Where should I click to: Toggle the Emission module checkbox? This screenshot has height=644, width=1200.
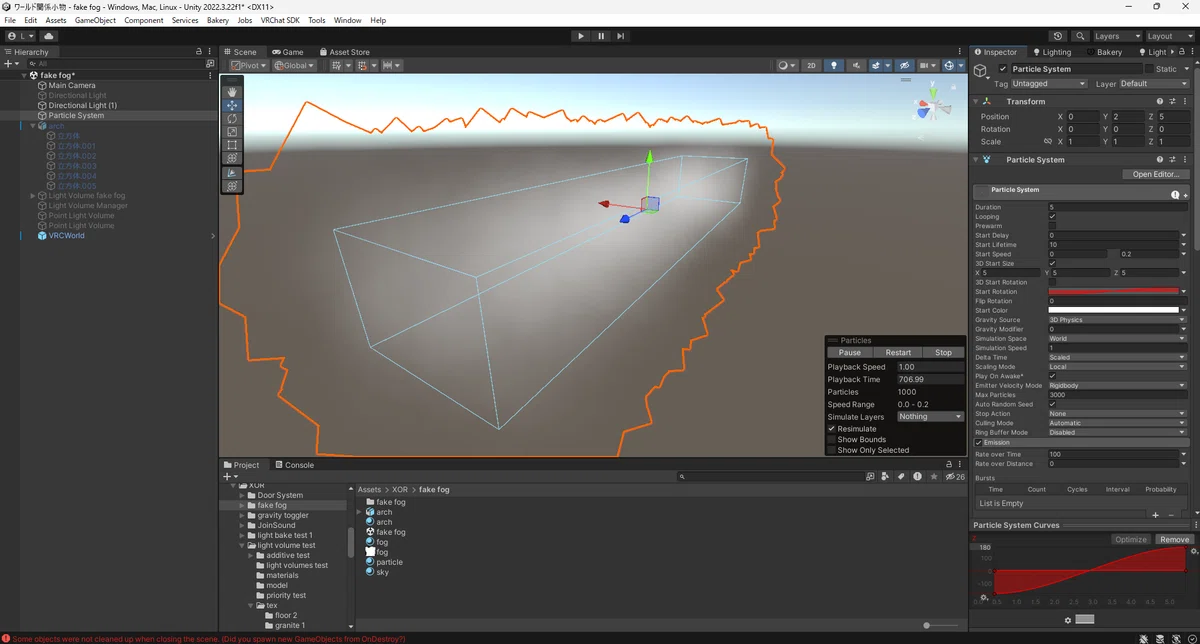(x=979, y=442)
